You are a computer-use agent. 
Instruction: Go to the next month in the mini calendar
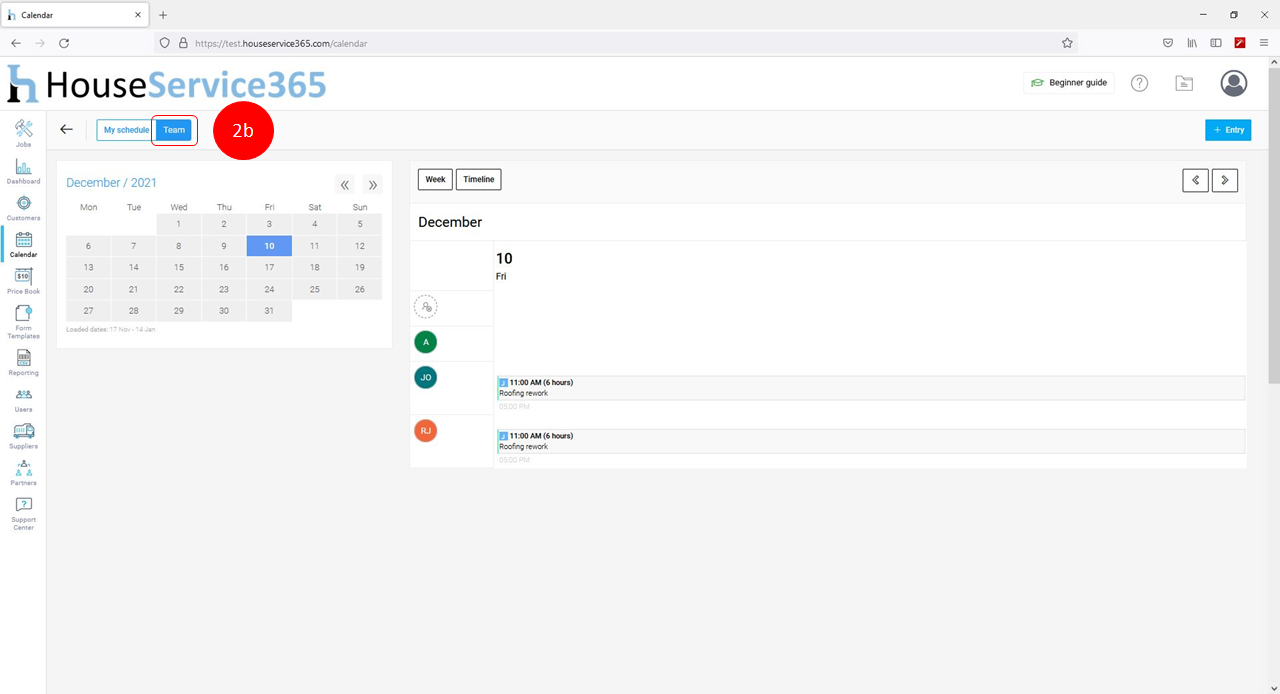coord(372,185)
